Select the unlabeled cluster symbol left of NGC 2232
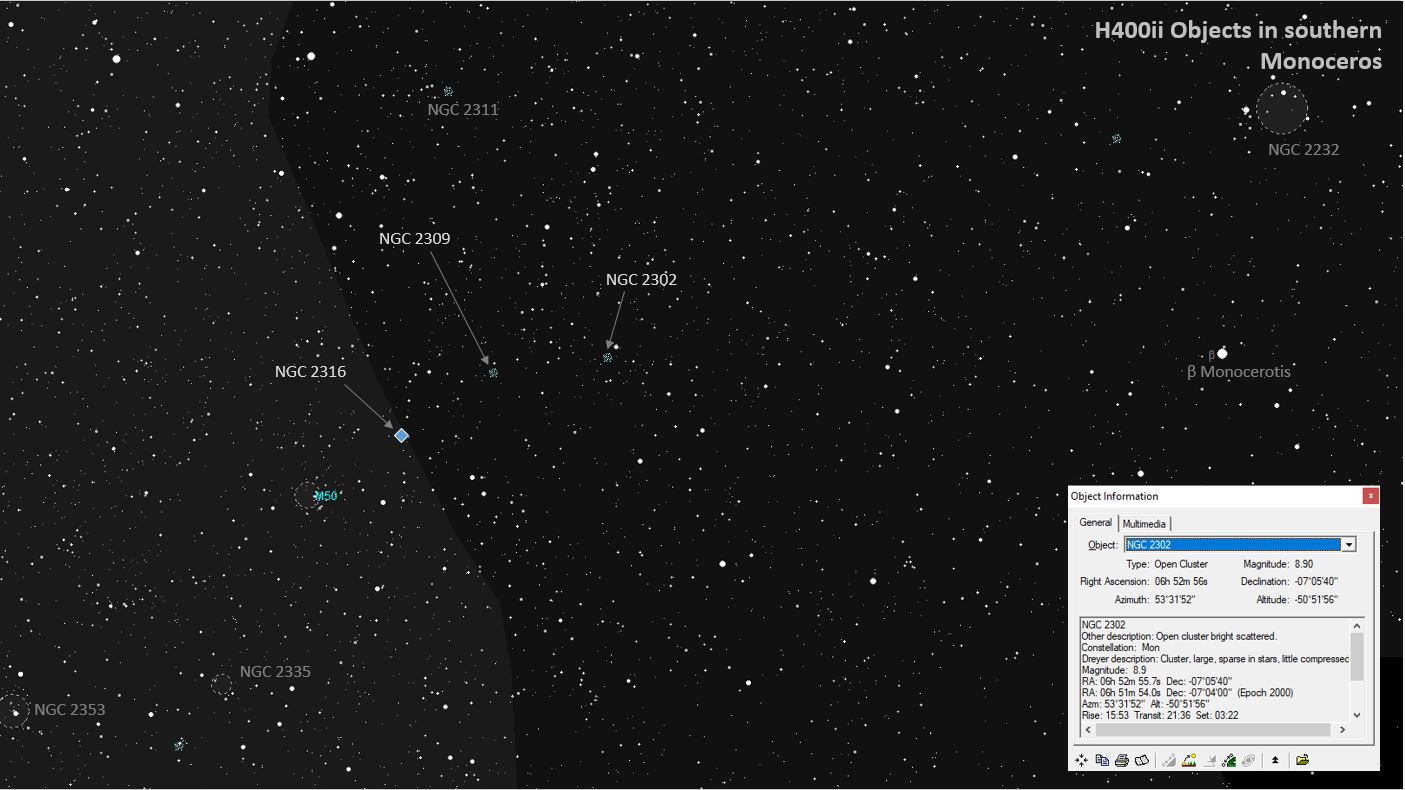1405x790 pixels. coord(1116,139)
